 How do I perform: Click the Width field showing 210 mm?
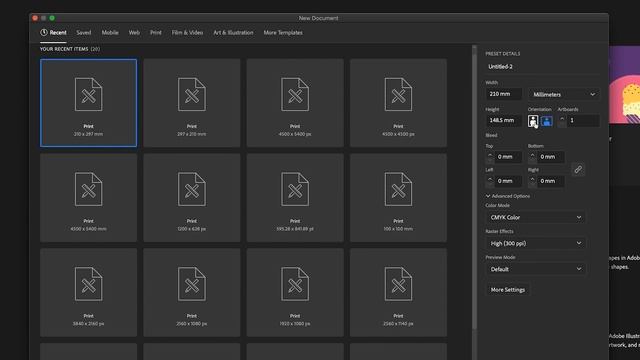pos(504,94)
